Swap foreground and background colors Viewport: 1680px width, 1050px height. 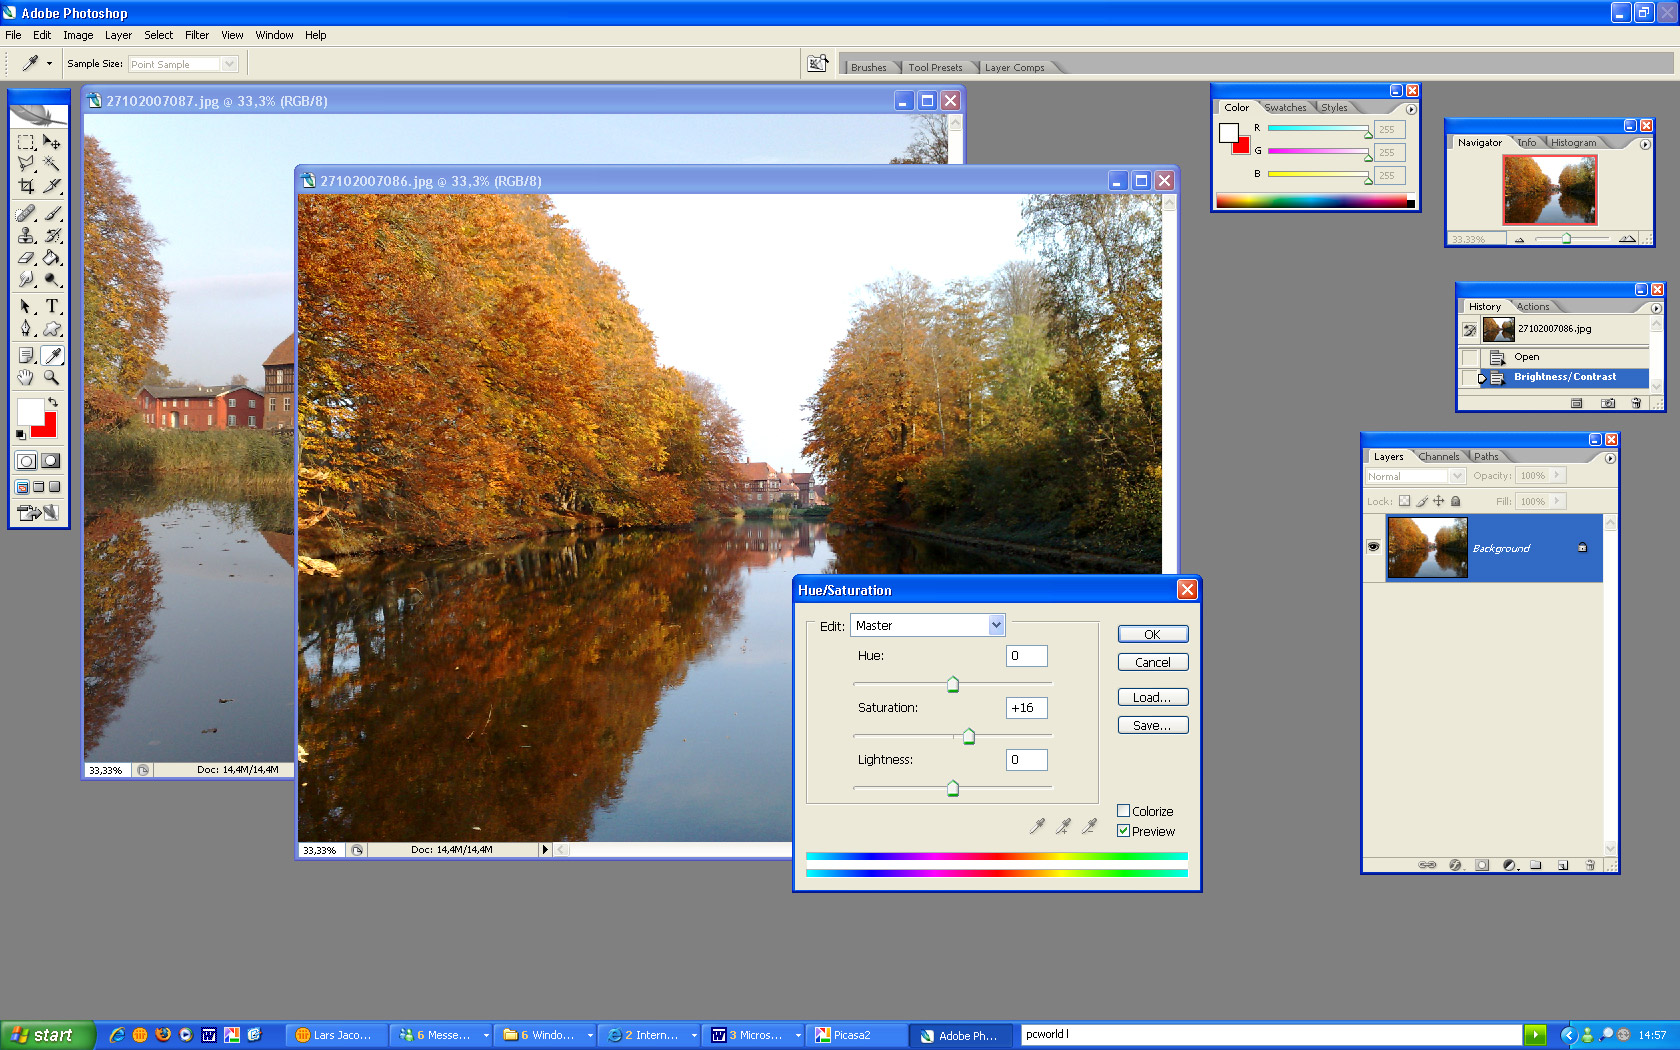pos(53,402)
